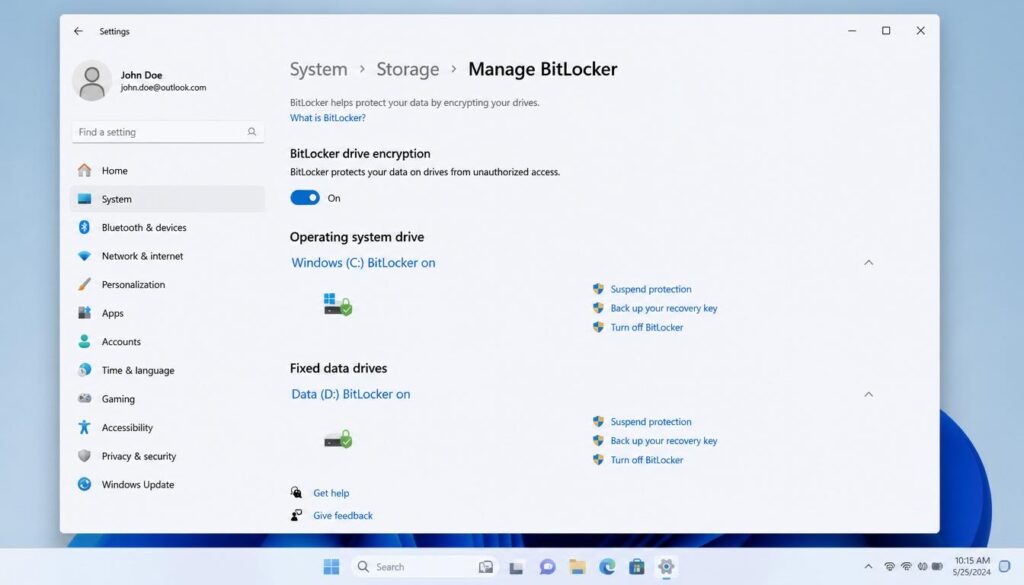Back up recovery key for Data (D:)
1024x585 pixels.
(664, 441)
